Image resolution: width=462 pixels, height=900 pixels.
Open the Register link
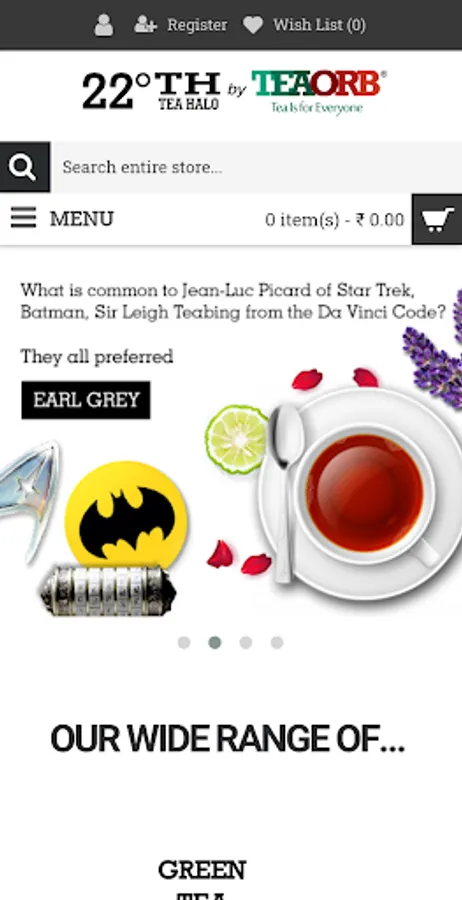pos(197,25)
